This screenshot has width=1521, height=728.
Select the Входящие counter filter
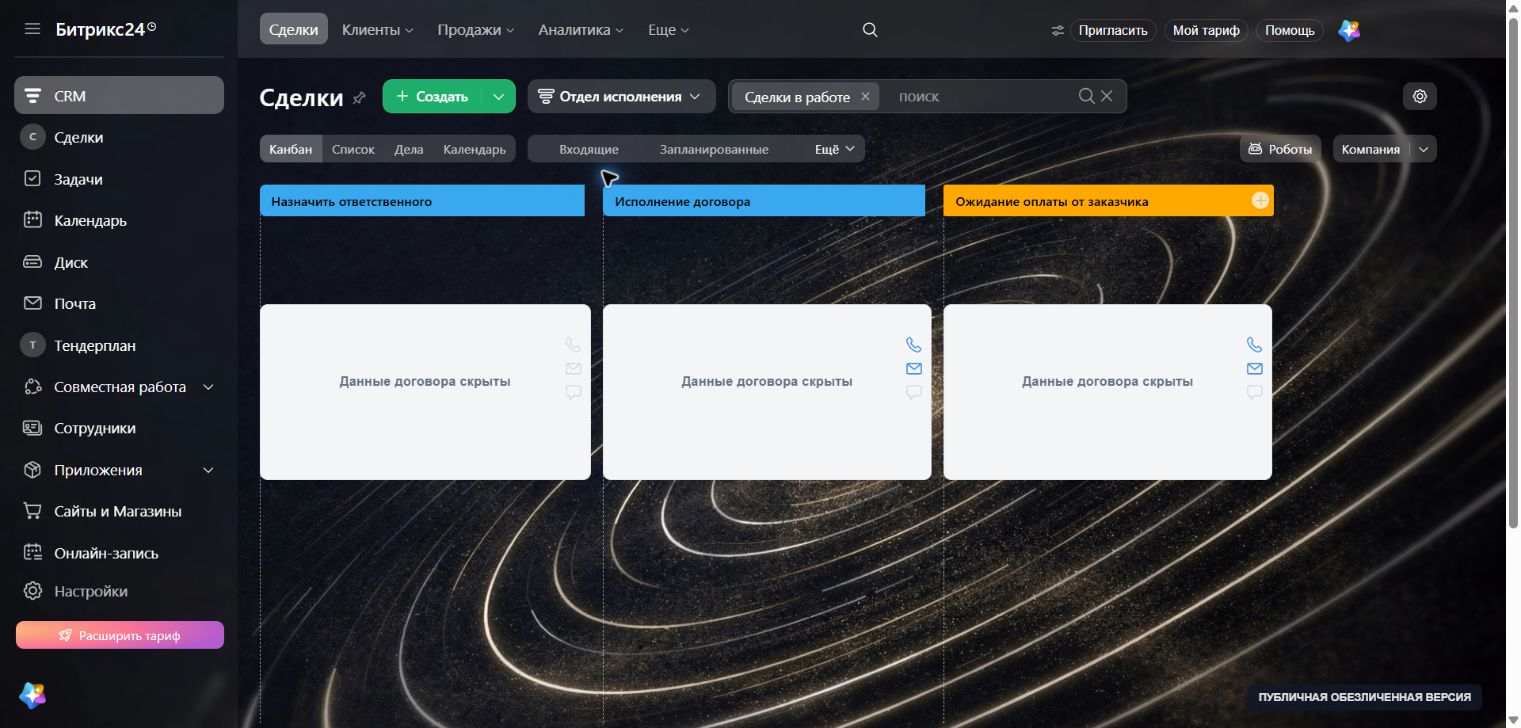[589, 149]
